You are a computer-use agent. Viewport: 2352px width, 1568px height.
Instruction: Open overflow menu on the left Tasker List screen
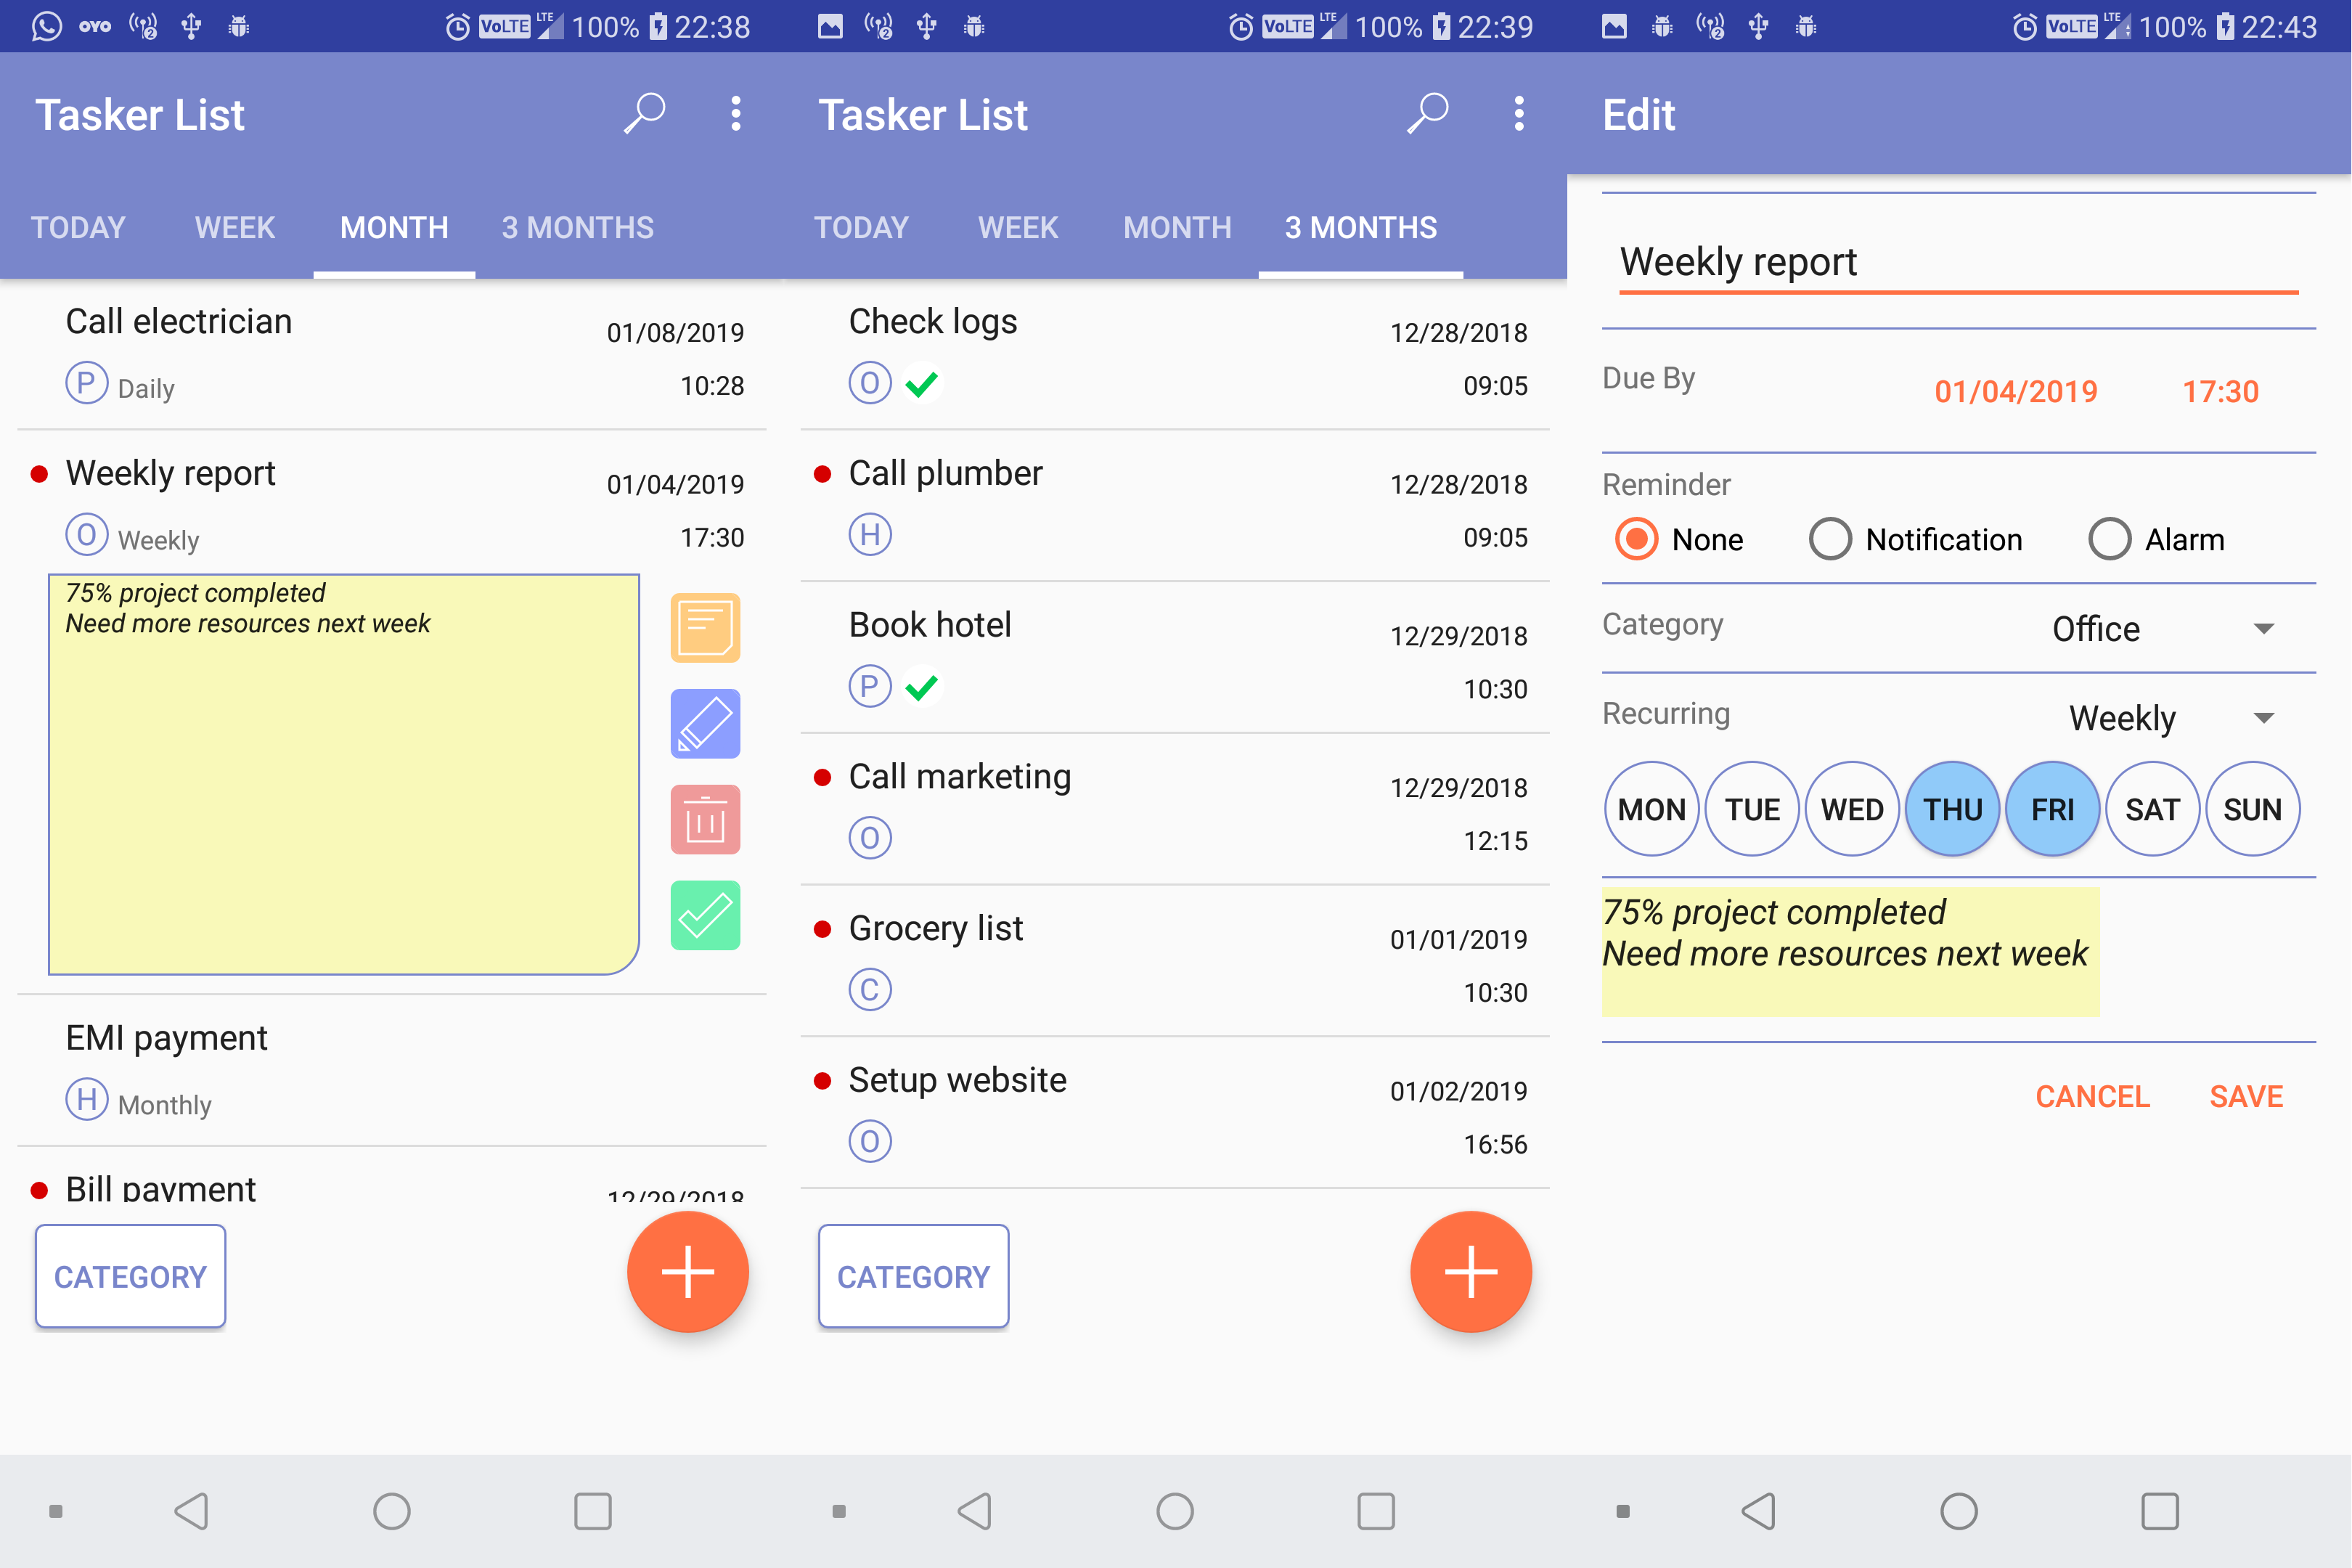[x=736, y=113]
